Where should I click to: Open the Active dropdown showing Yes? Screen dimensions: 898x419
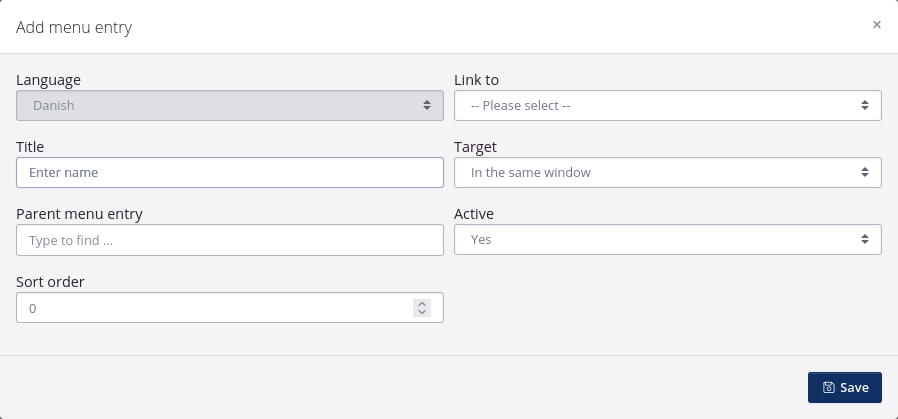[668, 239]
